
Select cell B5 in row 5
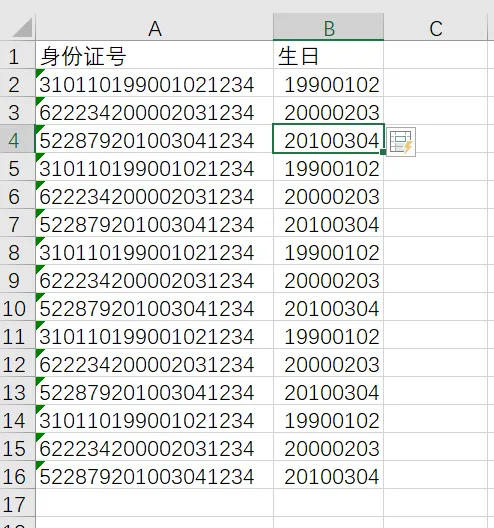point(328,167)
